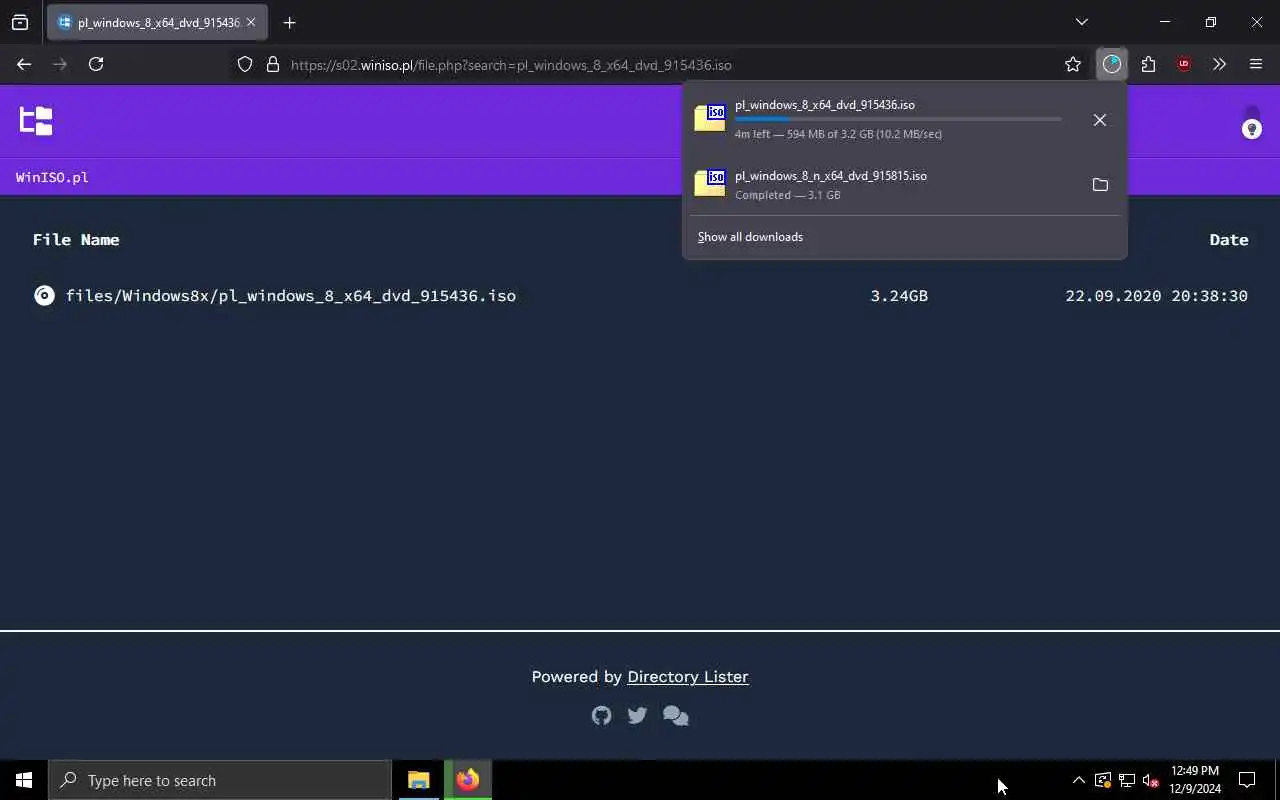Sort by Date column header
The image size is (1280, 800).
(1228, 240)
